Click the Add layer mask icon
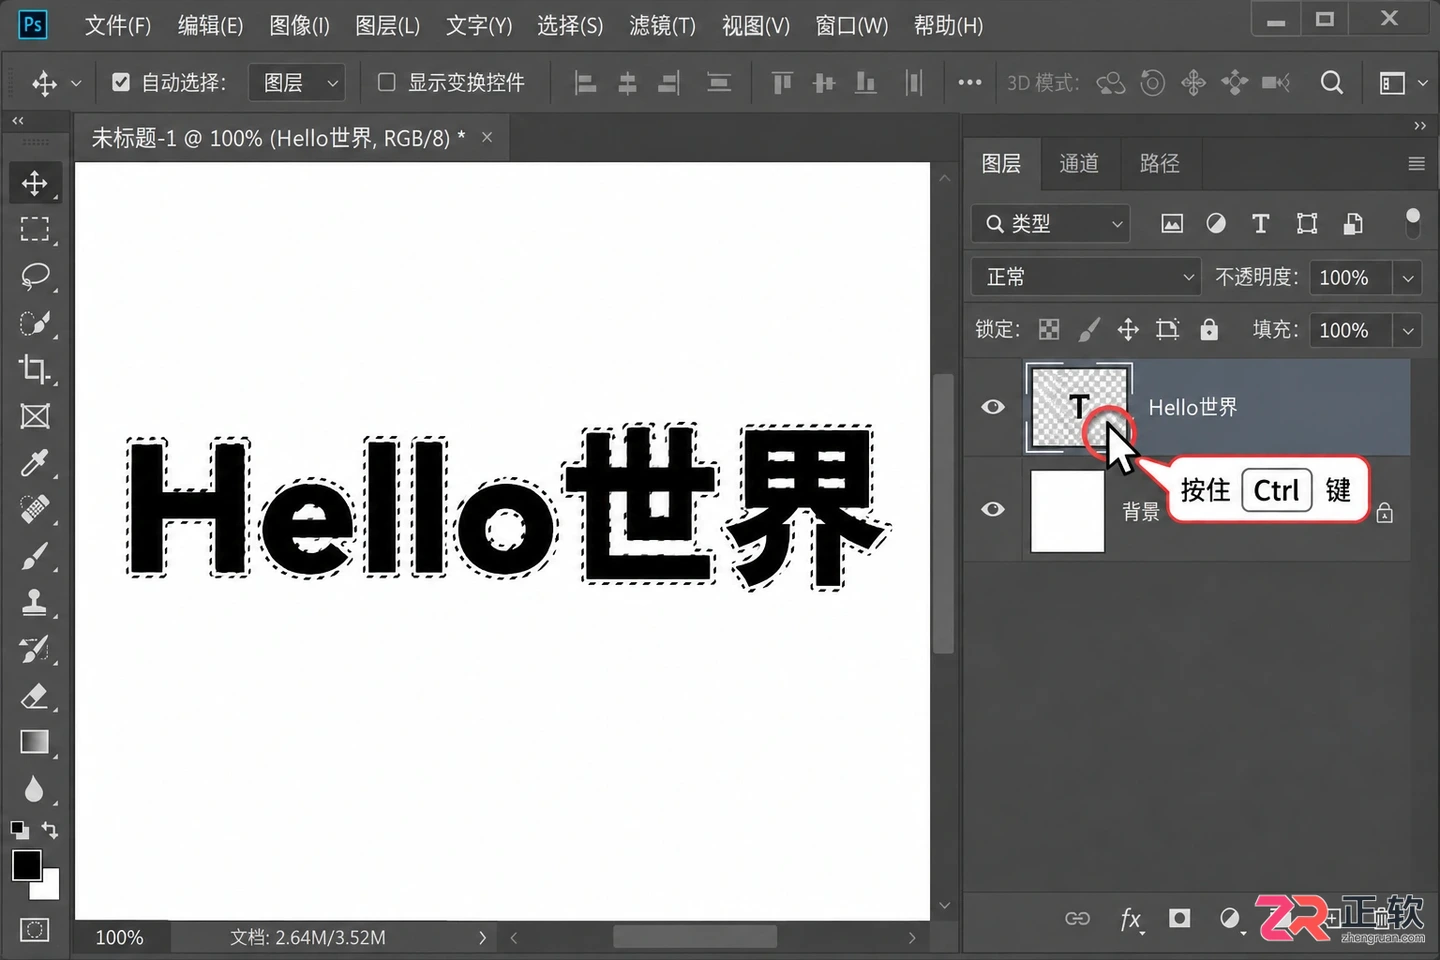Screen dimensions: 1440x960 pyautogui.click(x=1180, y=918)
